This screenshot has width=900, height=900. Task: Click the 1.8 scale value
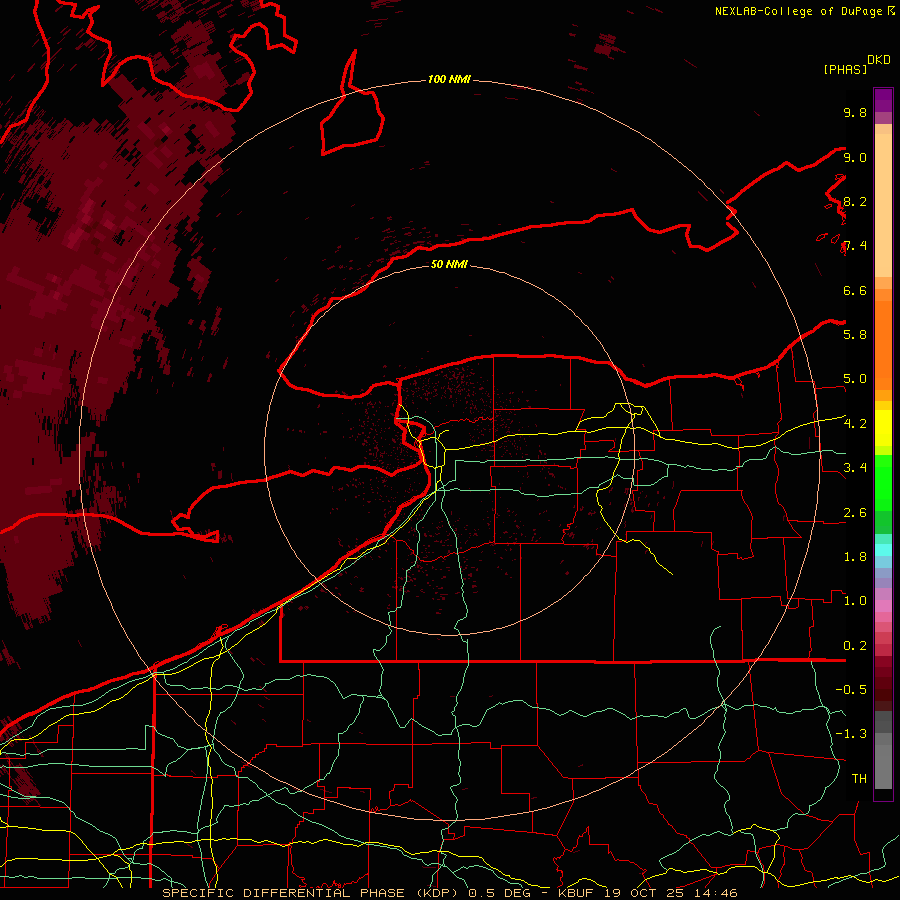(855, 557)
